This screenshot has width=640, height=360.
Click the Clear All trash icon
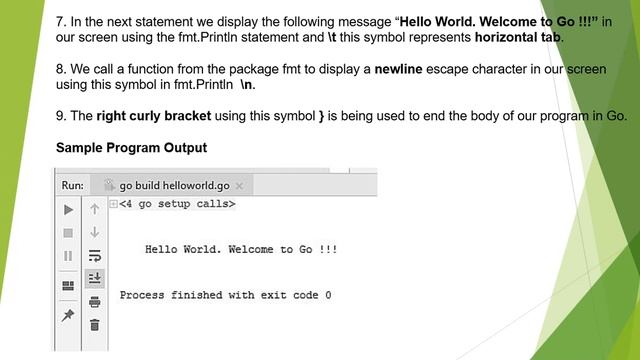tap(95, 325)
